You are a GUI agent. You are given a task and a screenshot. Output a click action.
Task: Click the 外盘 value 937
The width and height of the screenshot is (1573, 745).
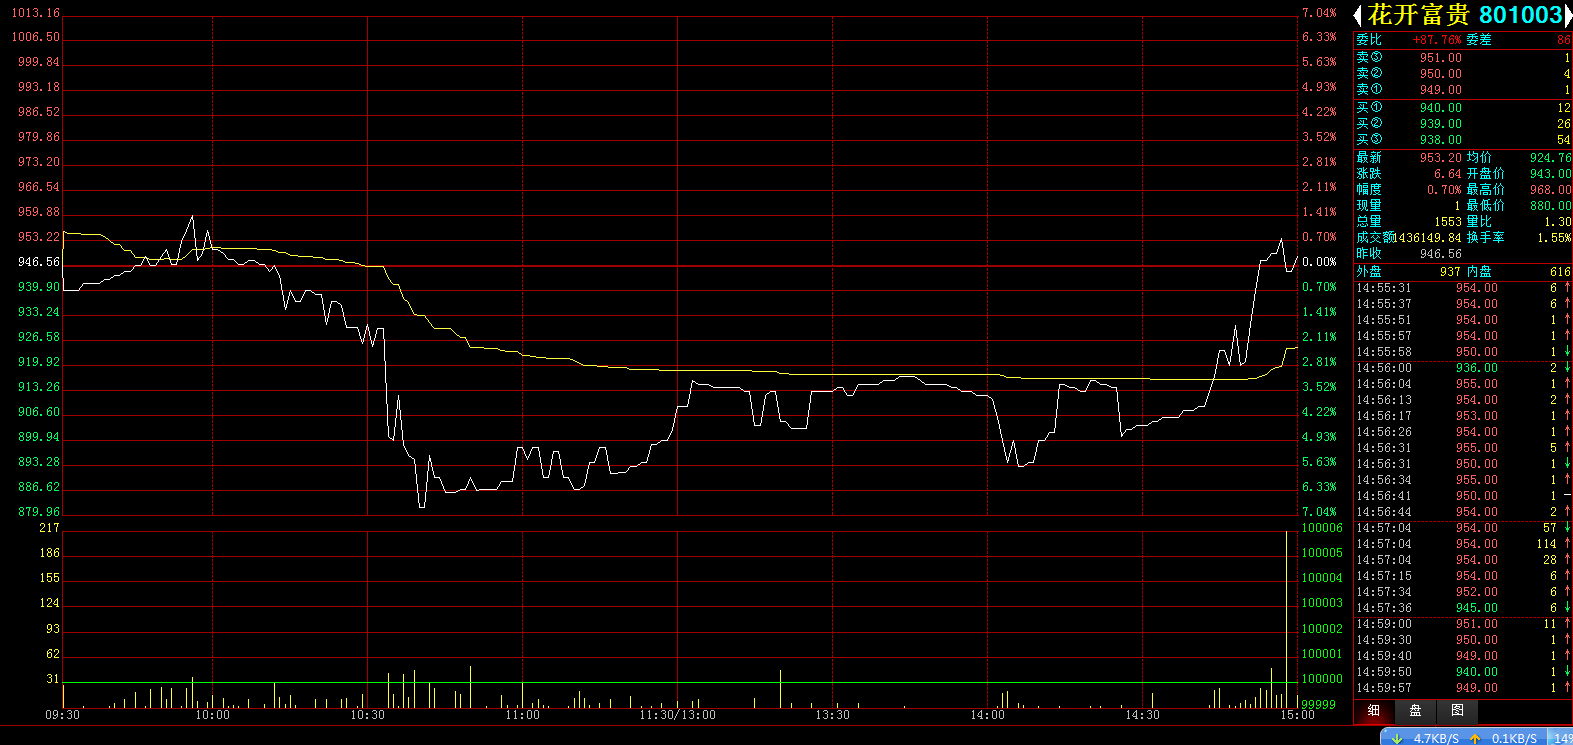pos(1451,272)
